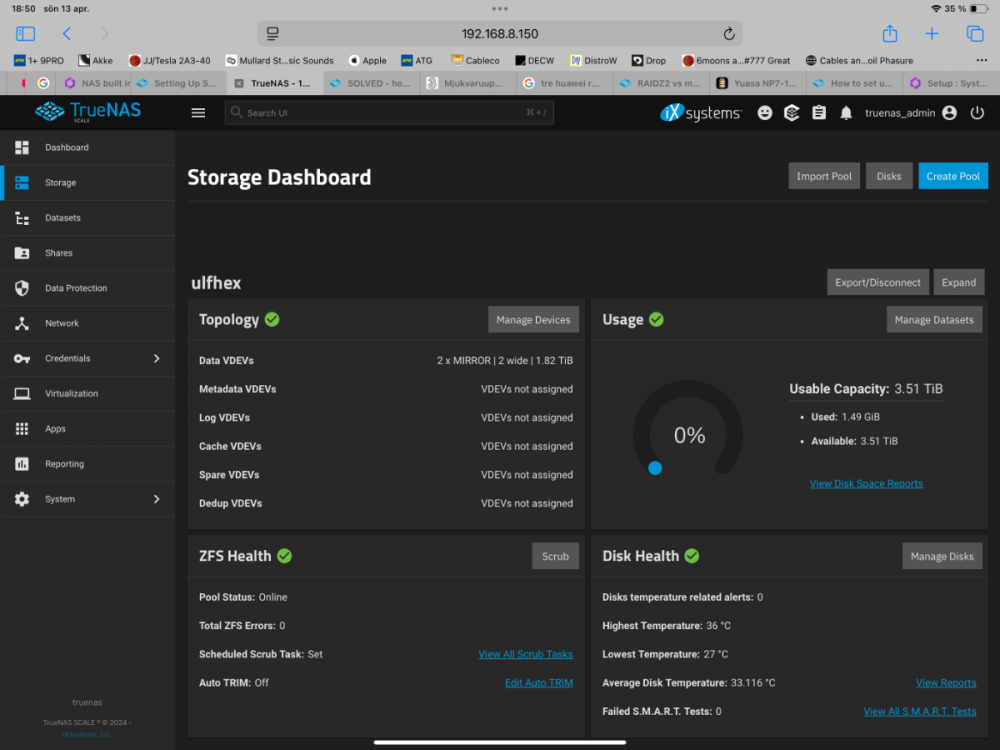Expand the System submenu

156,499
